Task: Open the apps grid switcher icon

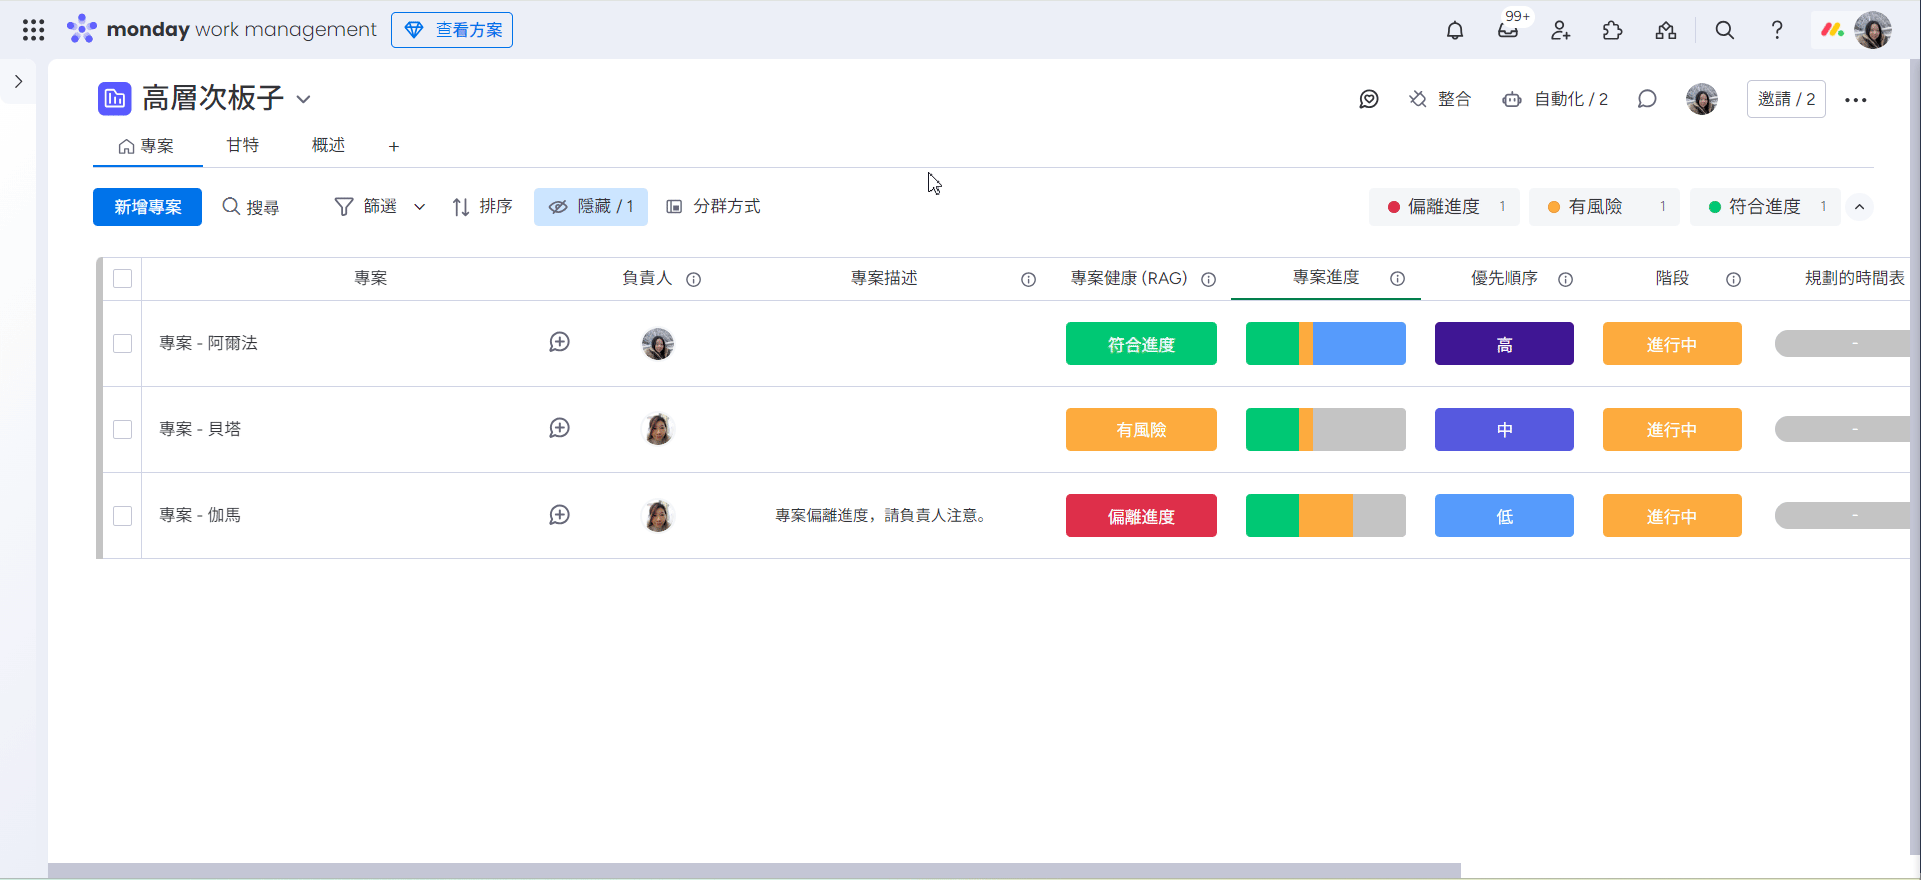Action: (x=33, y=30)
